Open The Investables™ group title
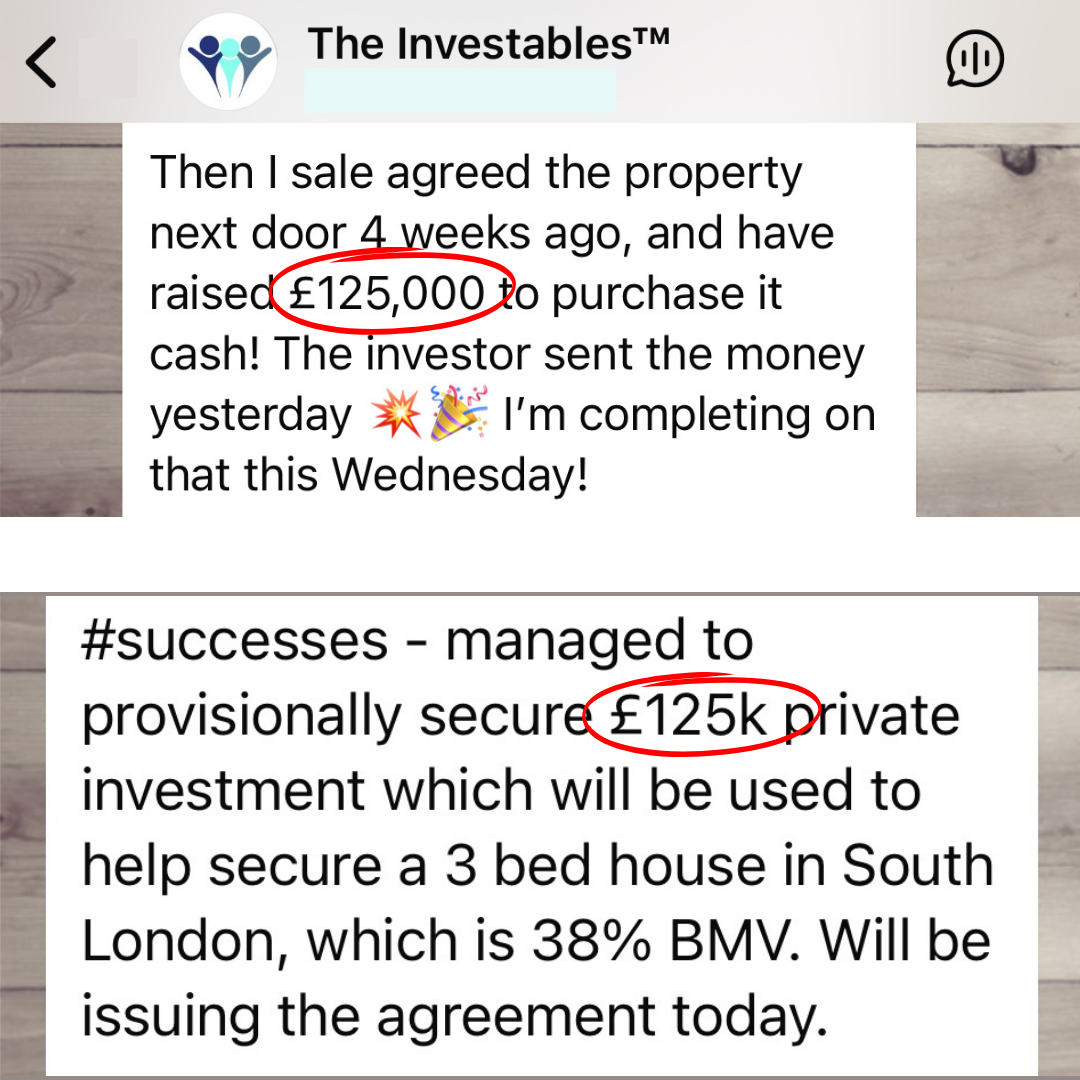1080x1080 pixels. coord(488,42)
